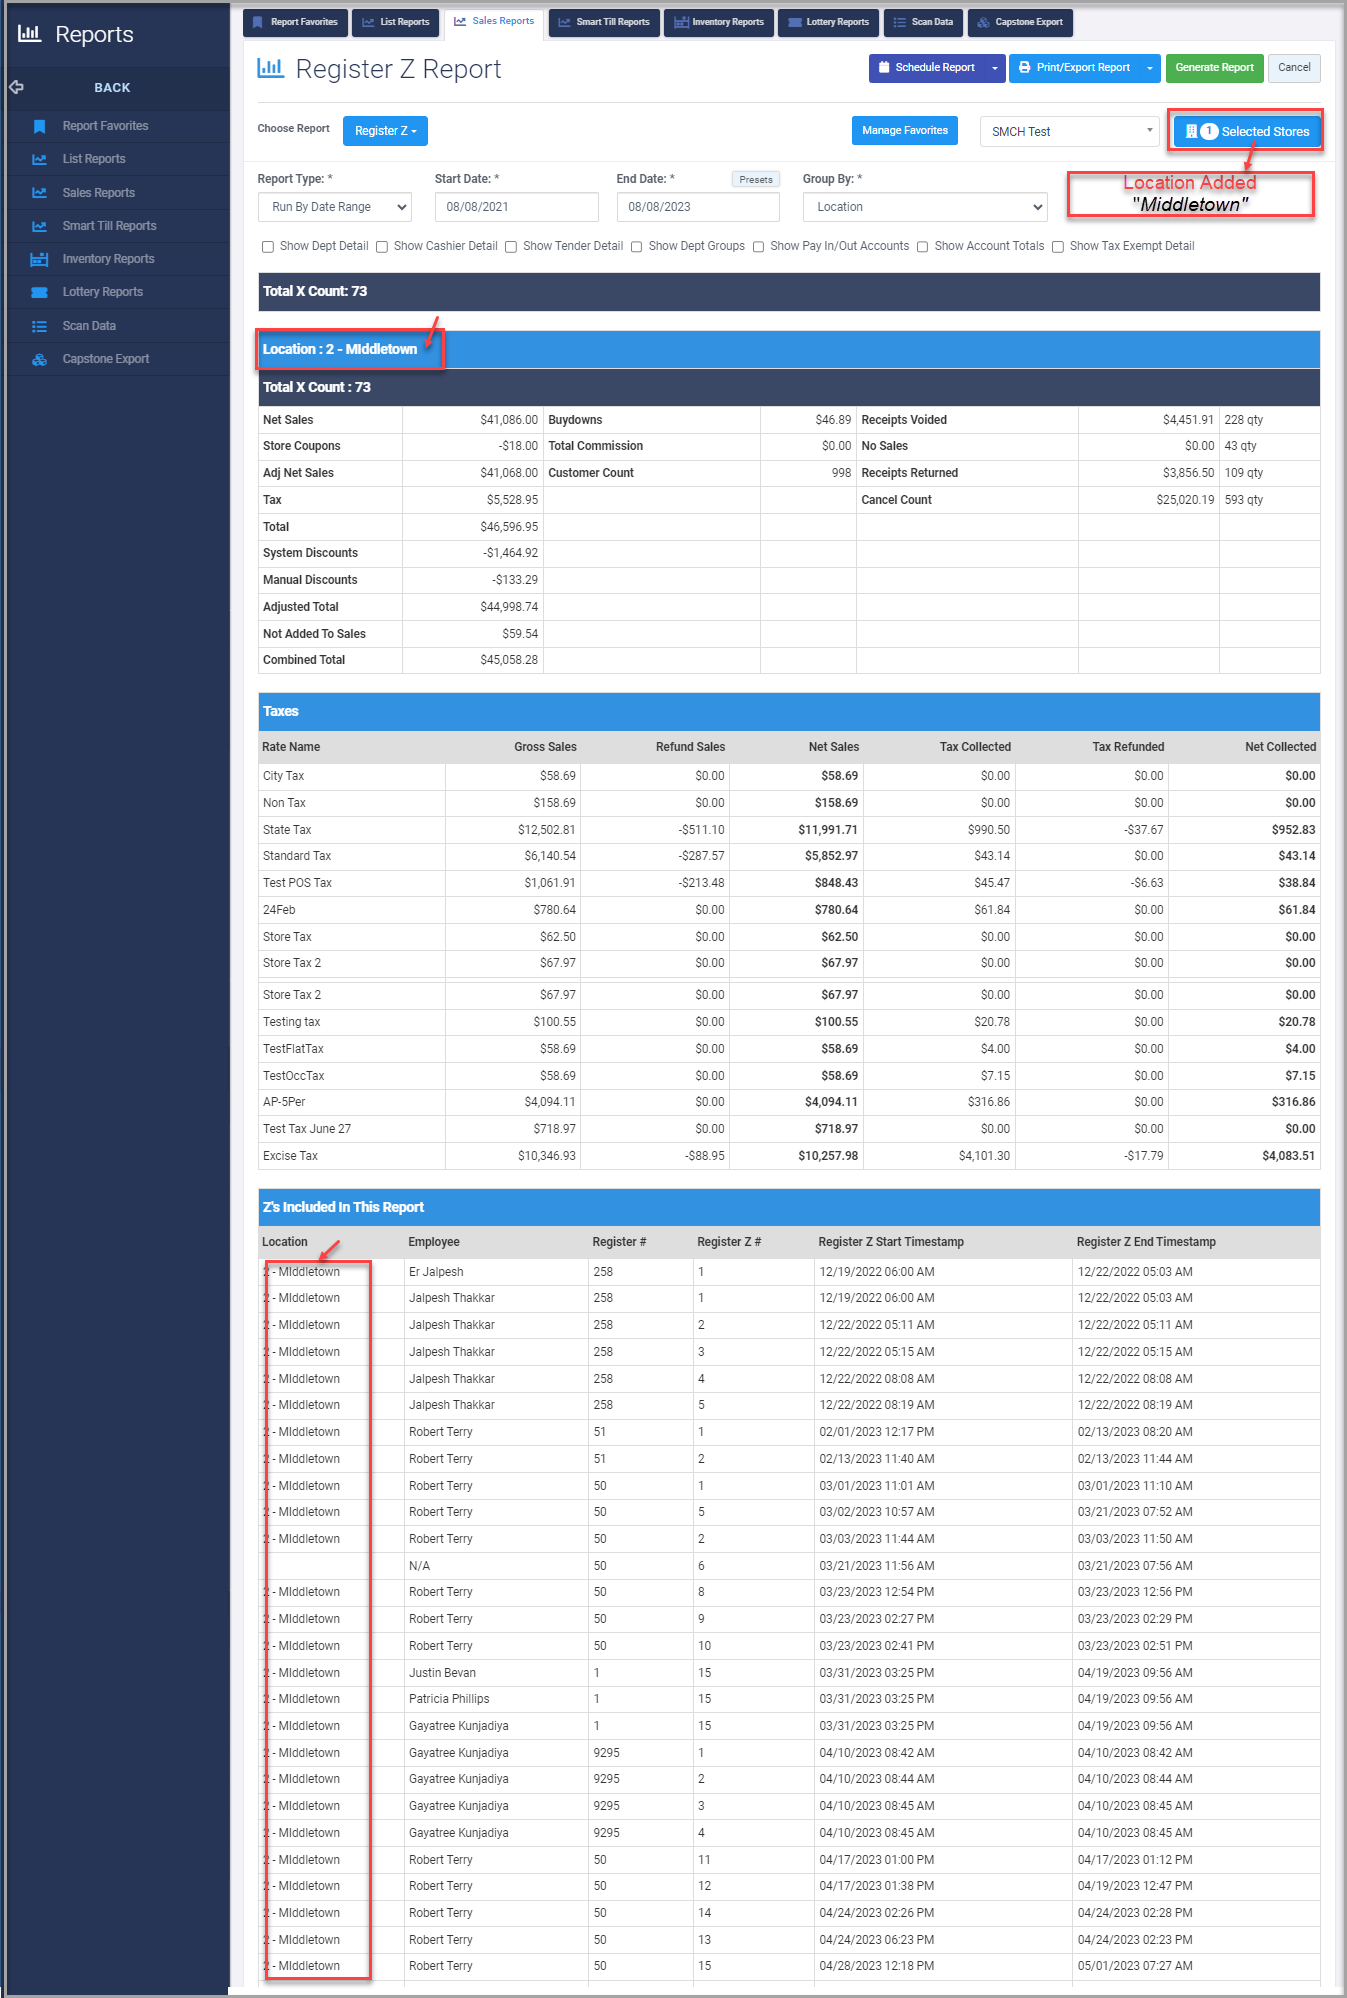
Task: Expand the Print/Export Report caret menu
Action: pyautogui.click(x=1150, y=68)
